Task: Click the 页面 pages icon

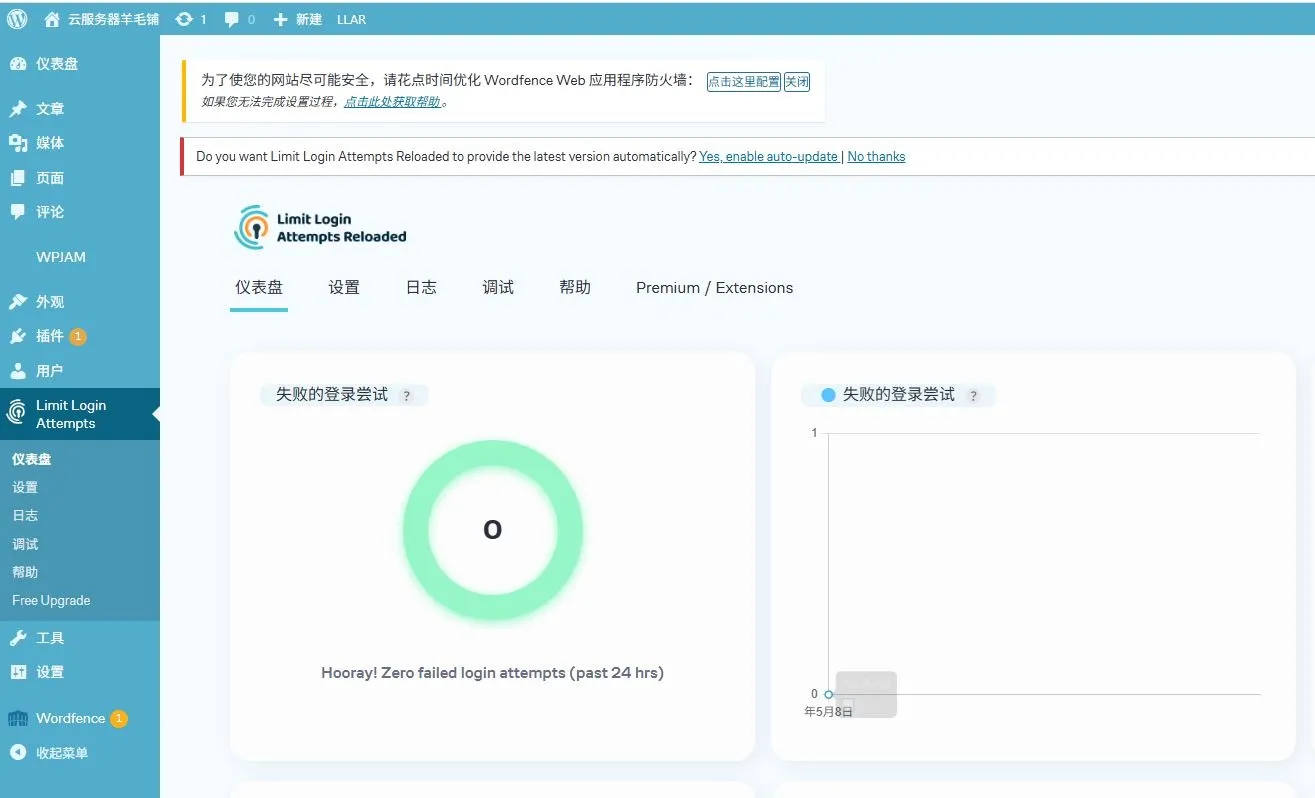Action: click(x=18, y=178)
